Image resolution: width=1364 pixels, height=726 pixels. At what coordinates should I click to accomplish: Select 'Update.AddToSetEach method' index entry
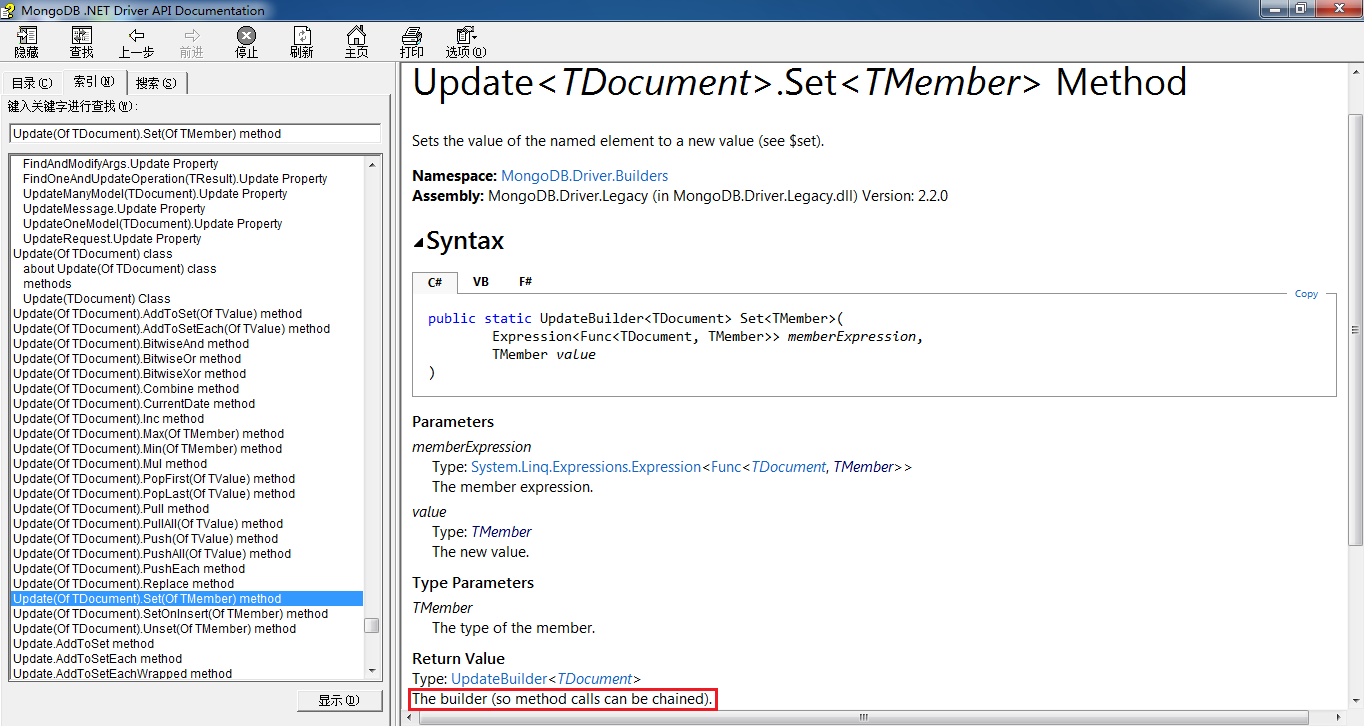coord(98,659)
